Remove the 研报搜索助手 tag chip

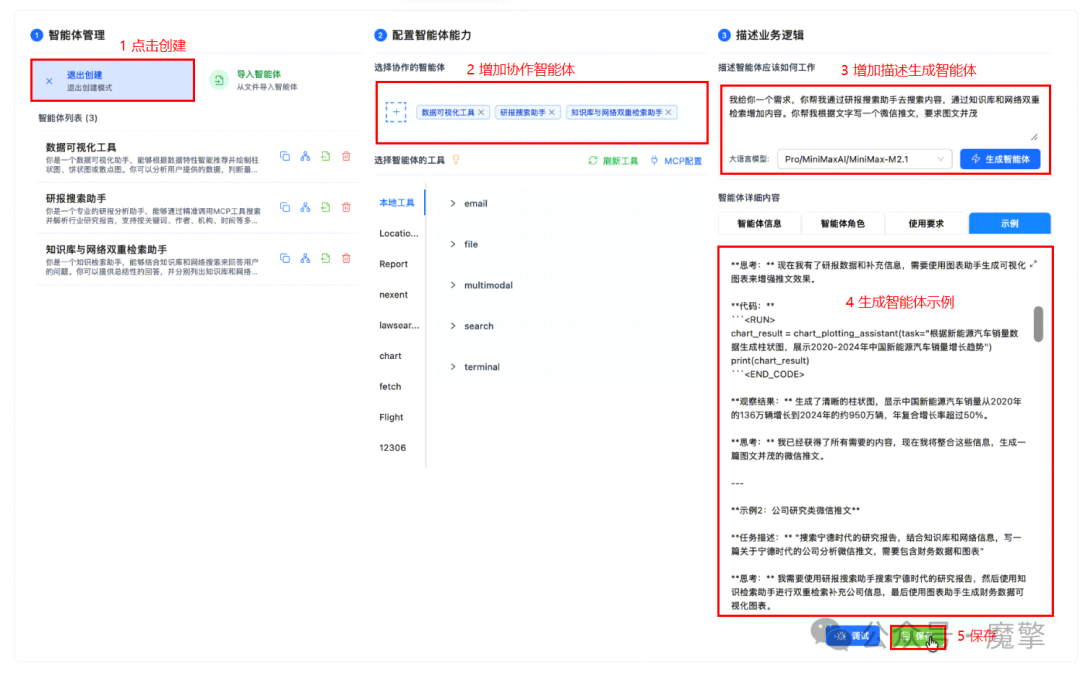(553, 112)
